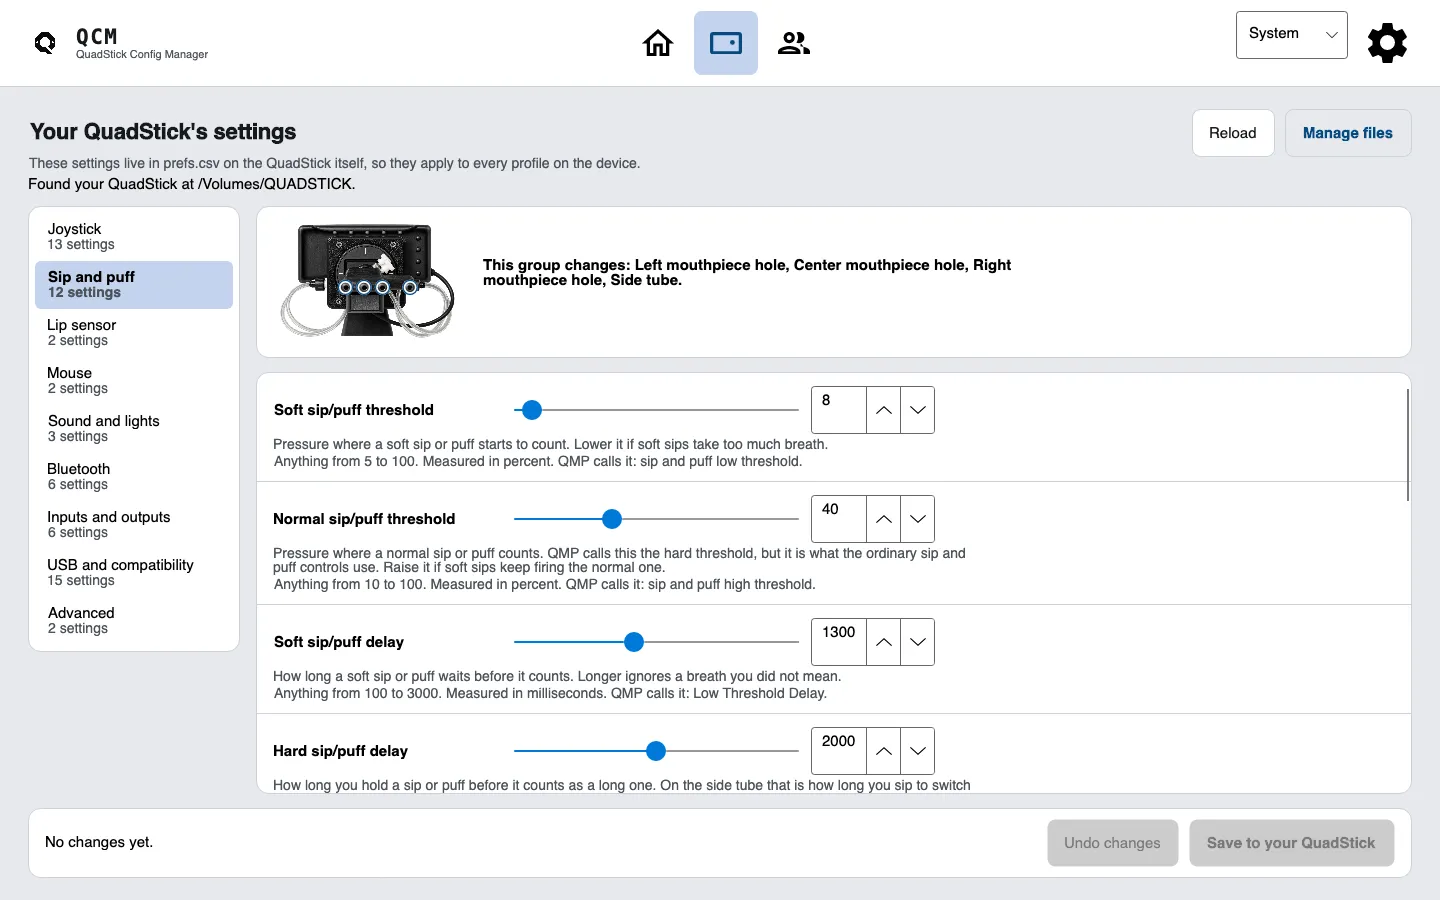Open the Lip sensor settings group
This screenshot has height=900, width=1440.
[134, 333]
